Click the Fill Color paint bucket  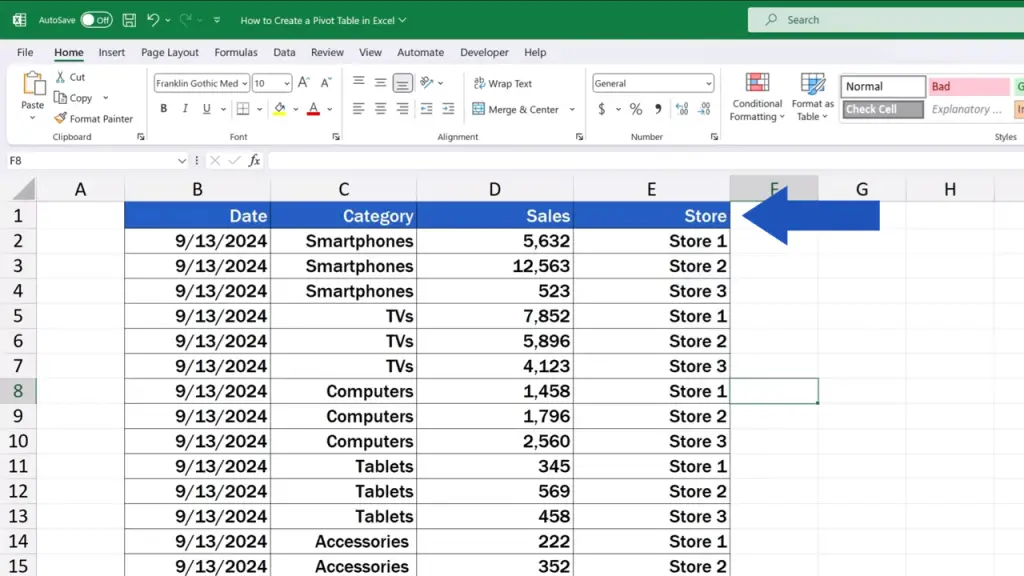(x=280, y=109)
